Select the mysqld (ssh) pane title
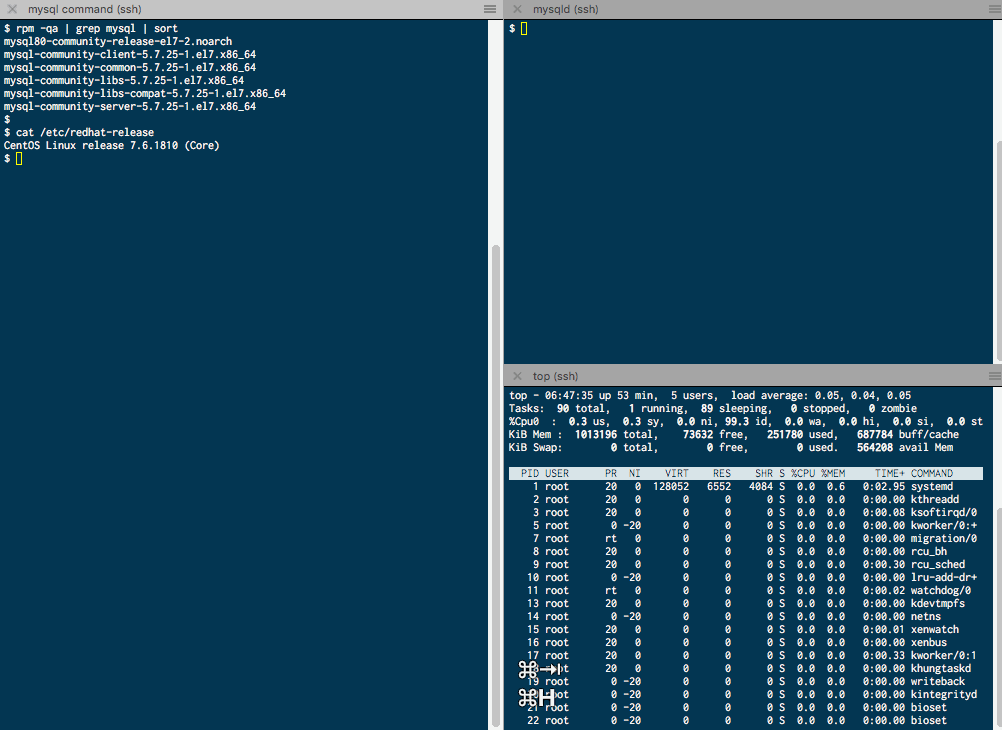 (566, 9)
